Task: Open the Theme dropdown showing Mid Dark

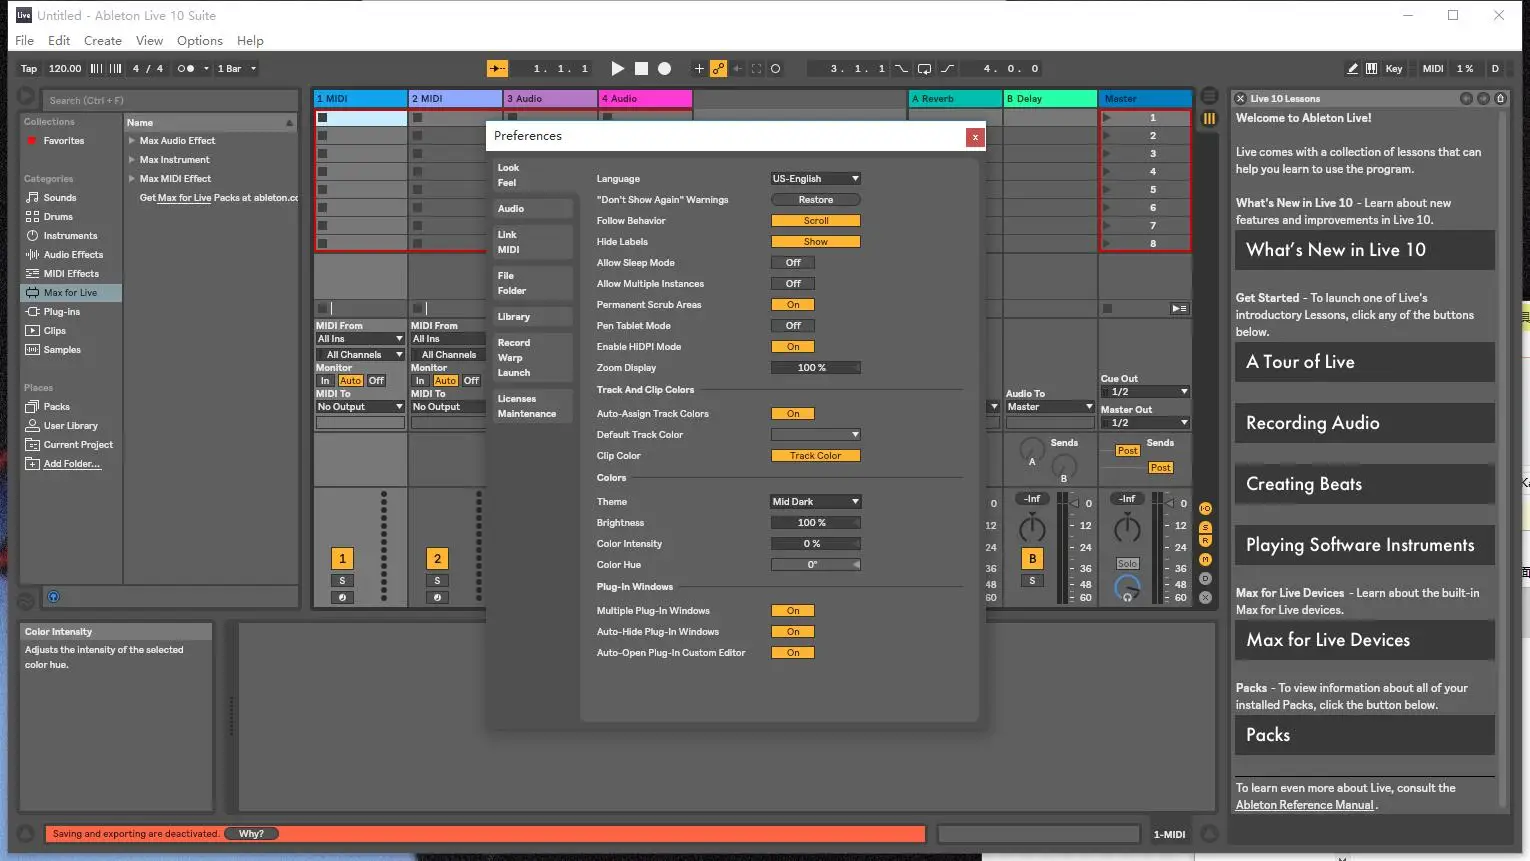Action: pyautogui.click(x=815, y=501)
